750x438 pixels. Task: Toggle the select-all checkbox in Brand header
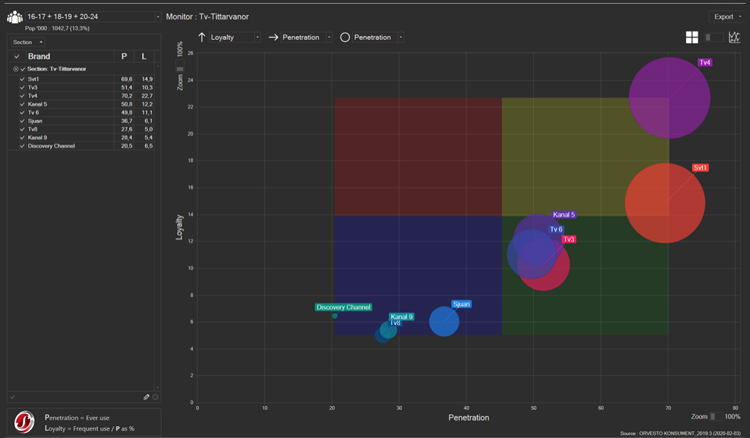pos(17,57)
